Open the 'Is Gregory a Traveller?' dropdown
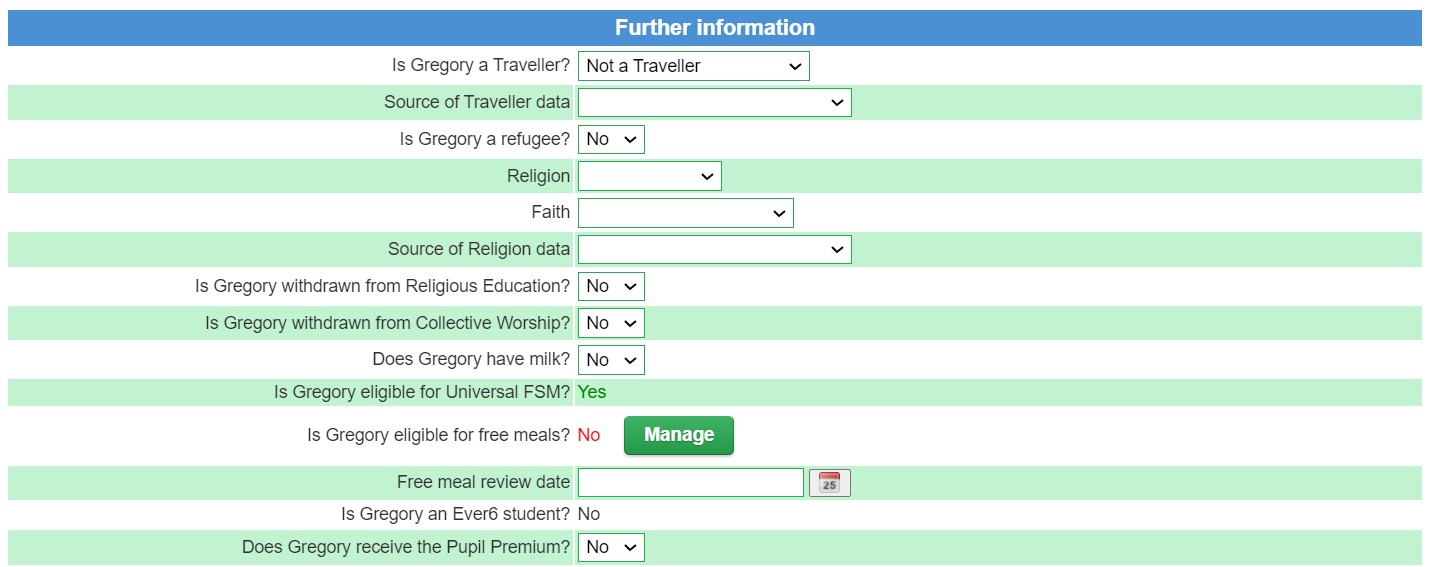The width and height of the screenshot is (1432, 567). tap(693, 66)
